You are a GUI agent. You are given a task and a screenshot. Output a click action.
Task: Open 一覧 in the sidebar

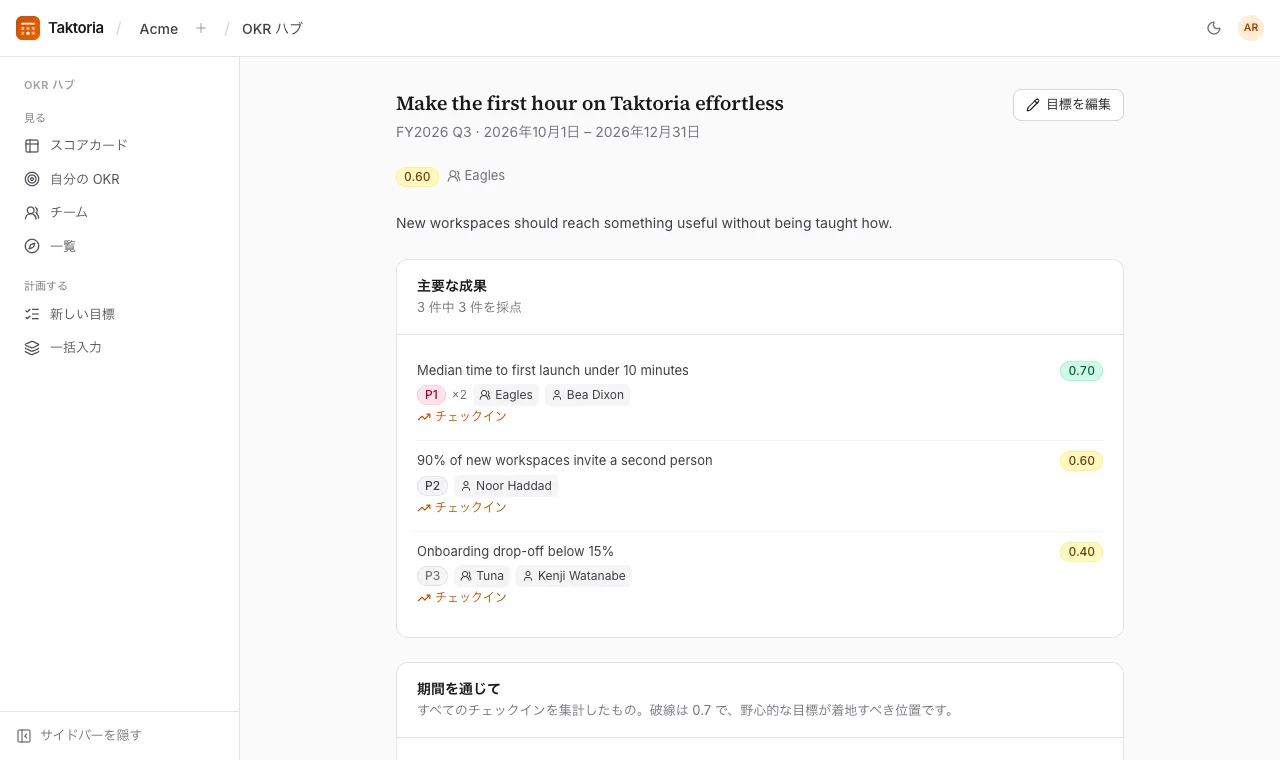119,246
